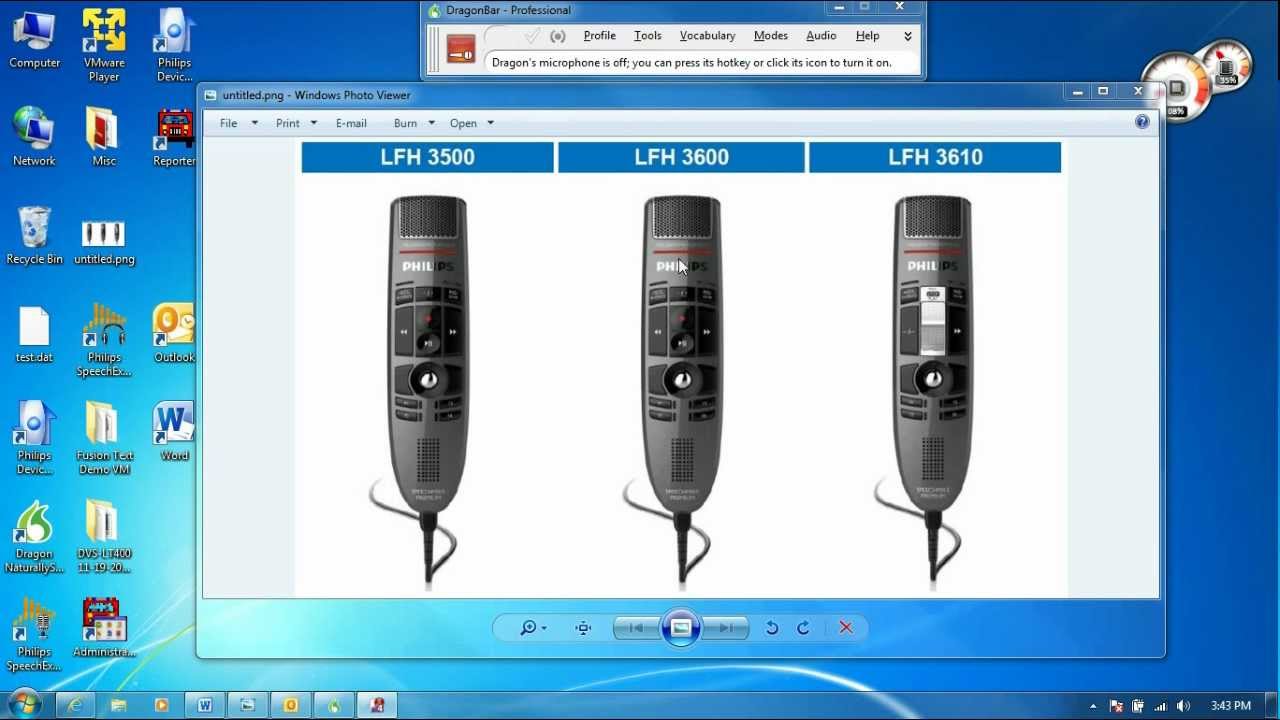
Task: Open the DragonBar Vocabulary menu
Action: (x=707, y=36)
